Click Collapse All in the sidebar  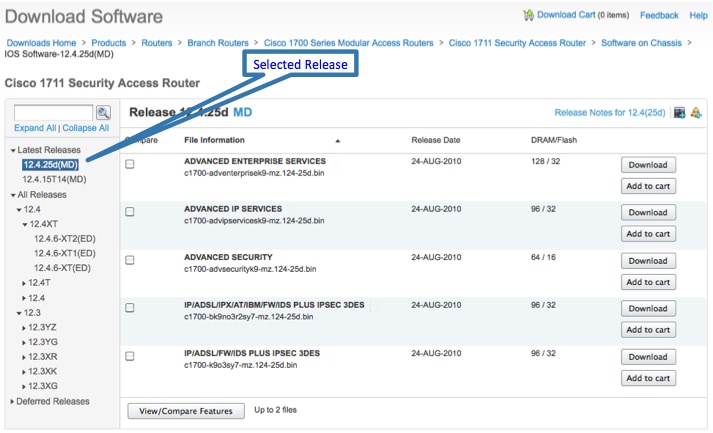(x=85, y=128)
